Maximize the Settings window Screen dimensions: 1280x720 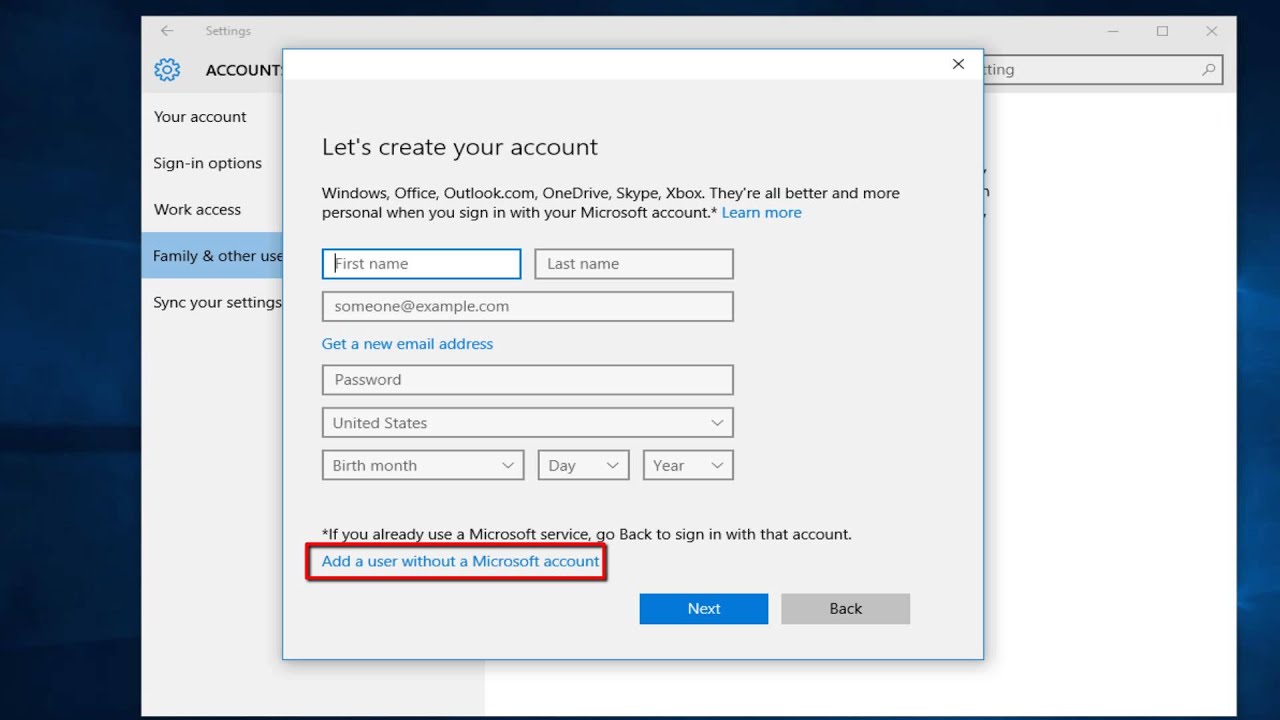(1162, 31)
